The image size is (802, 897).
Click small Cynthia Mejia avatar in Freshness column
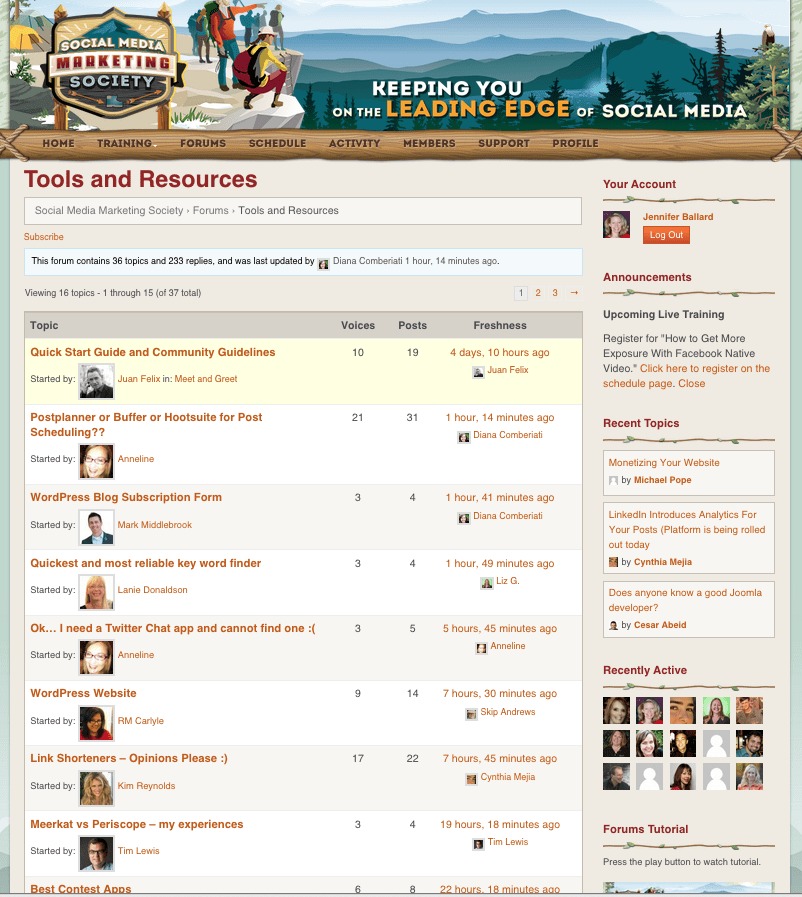click(471, 779)
